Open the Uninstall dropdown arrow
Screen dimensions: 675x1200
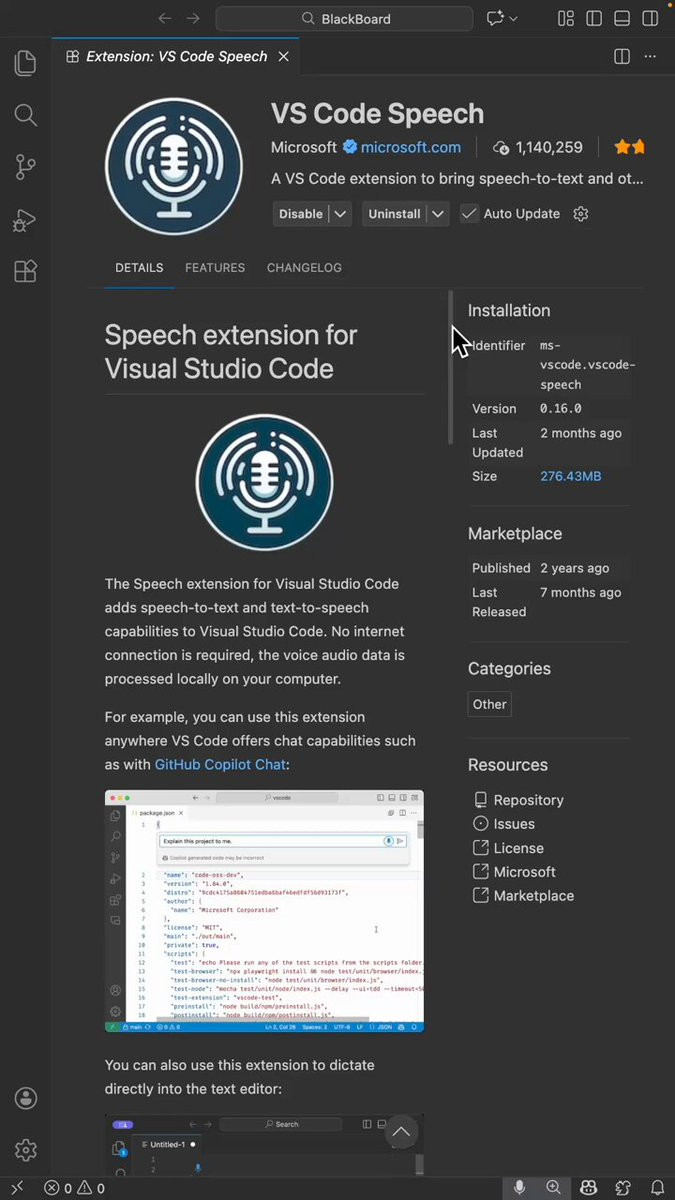437,214
